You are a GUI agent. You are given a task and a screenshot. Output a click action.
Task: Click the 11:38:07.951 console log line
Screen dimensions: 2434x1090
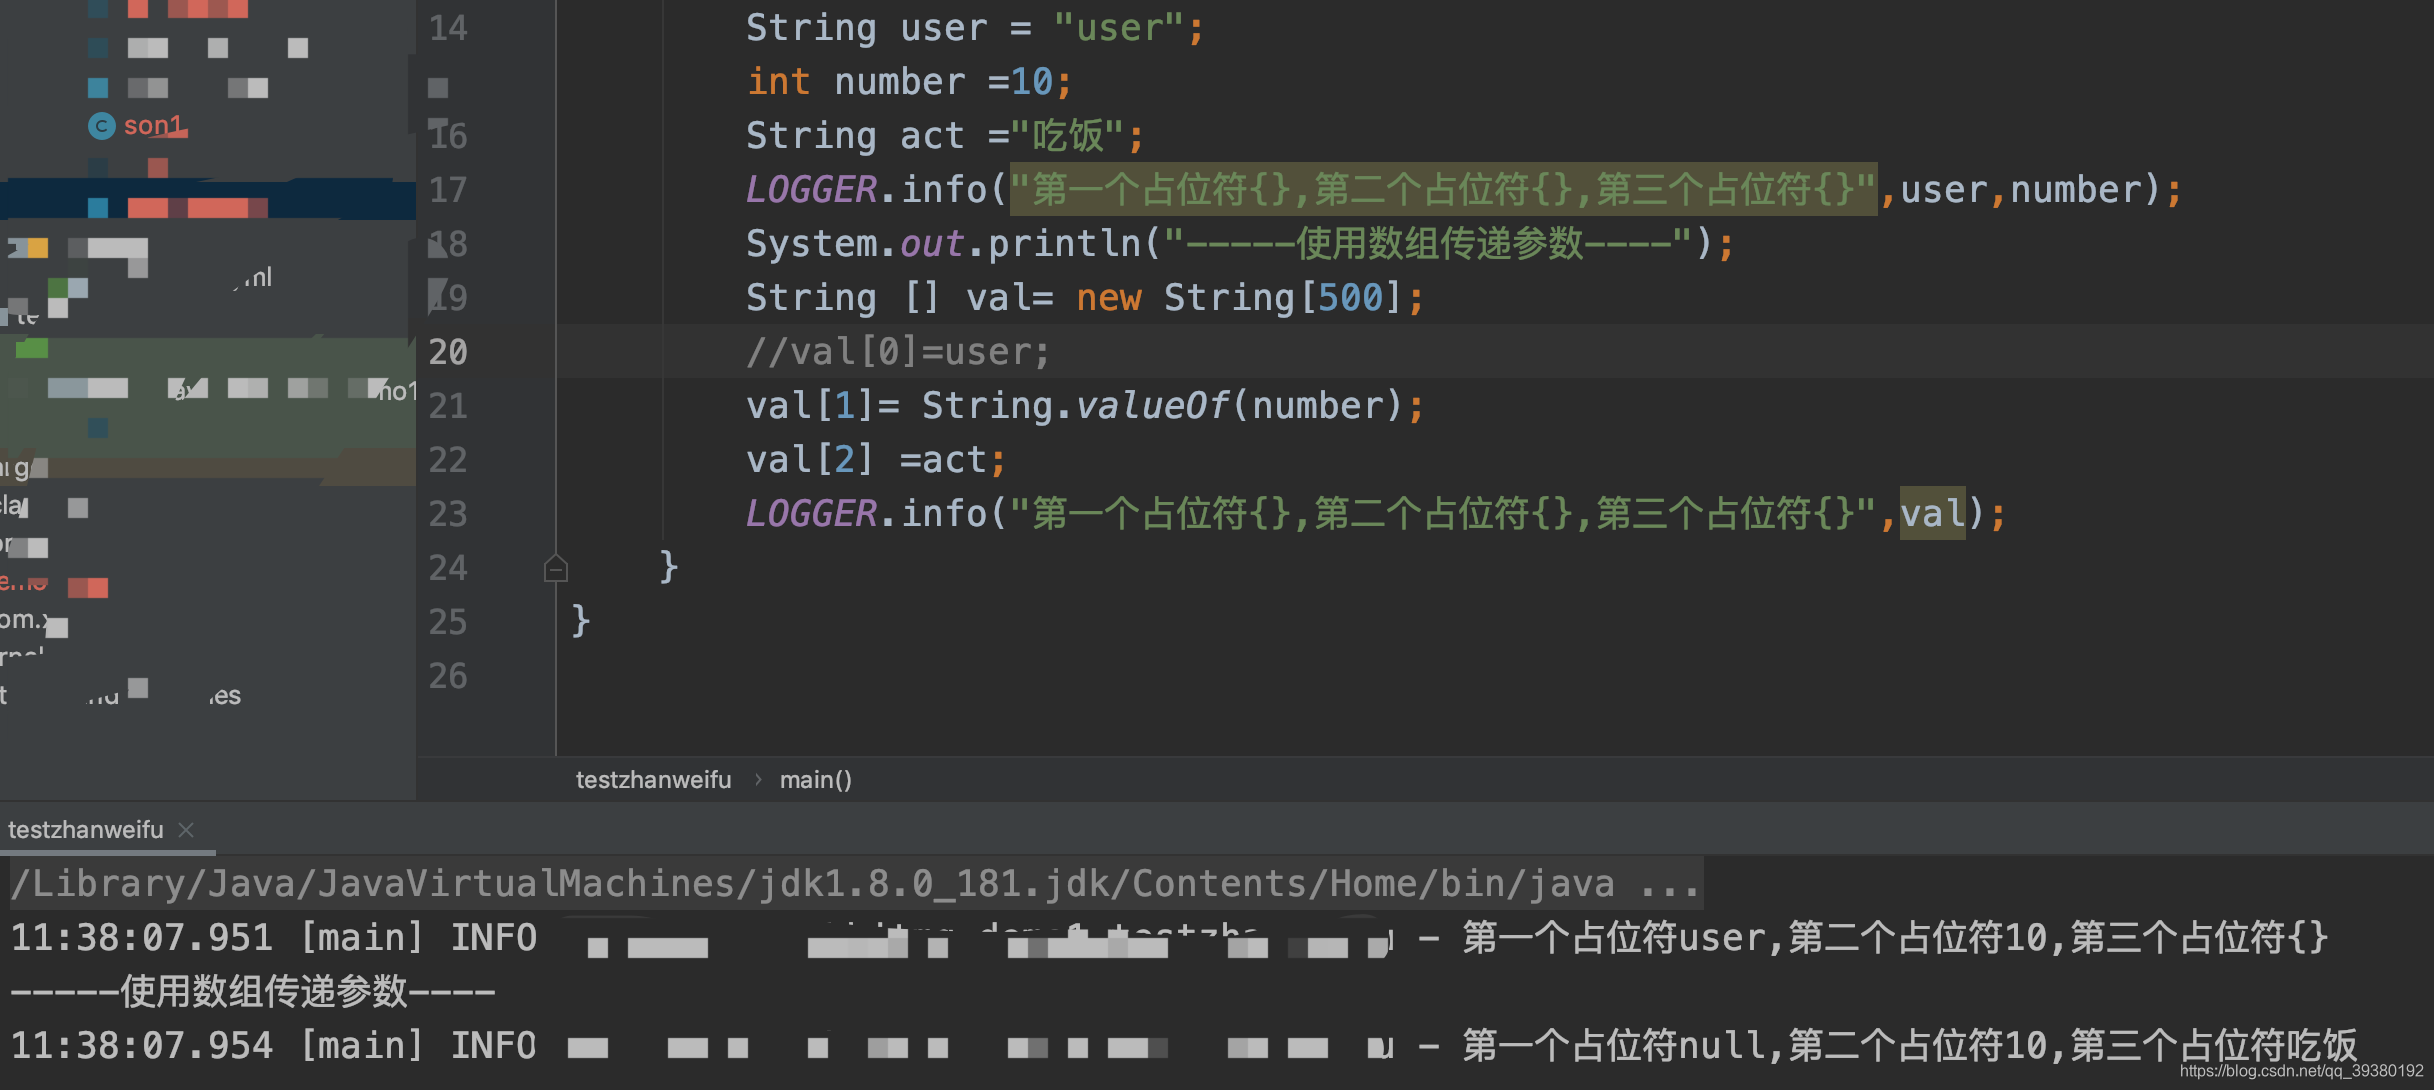[x=1170, y=938]
